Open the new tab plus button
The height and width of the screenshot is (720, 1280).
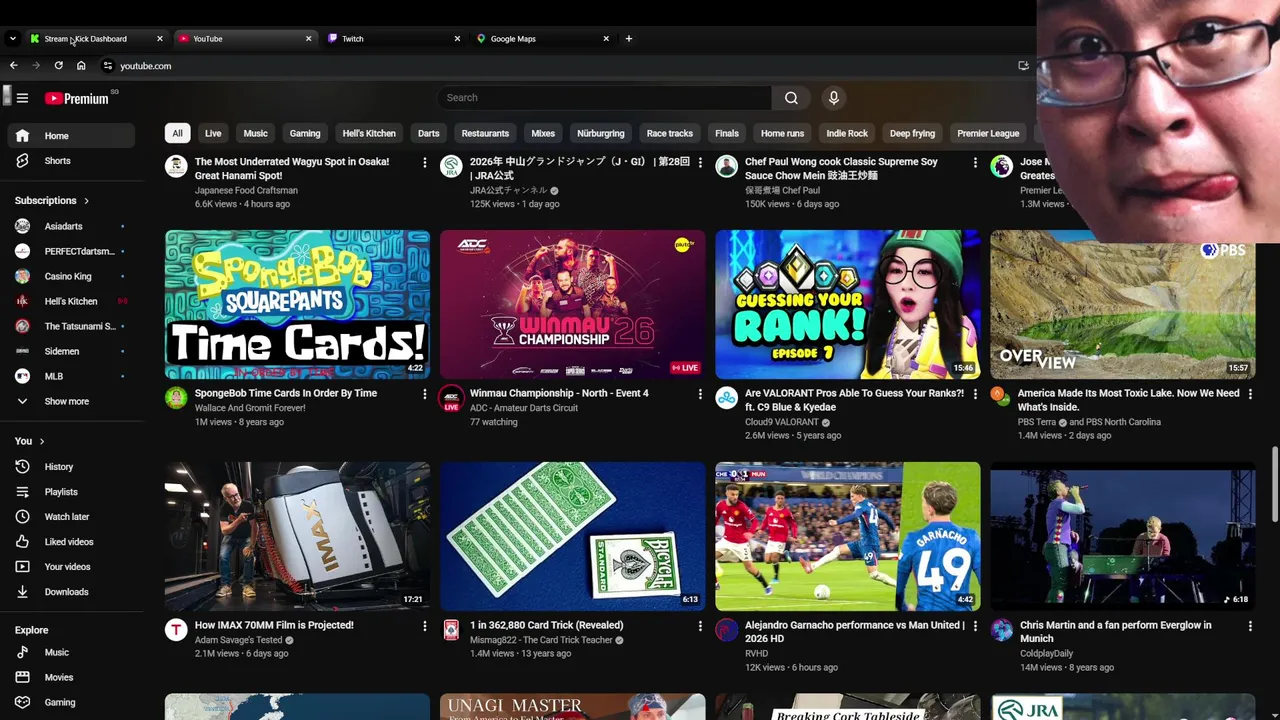point(628,39)
